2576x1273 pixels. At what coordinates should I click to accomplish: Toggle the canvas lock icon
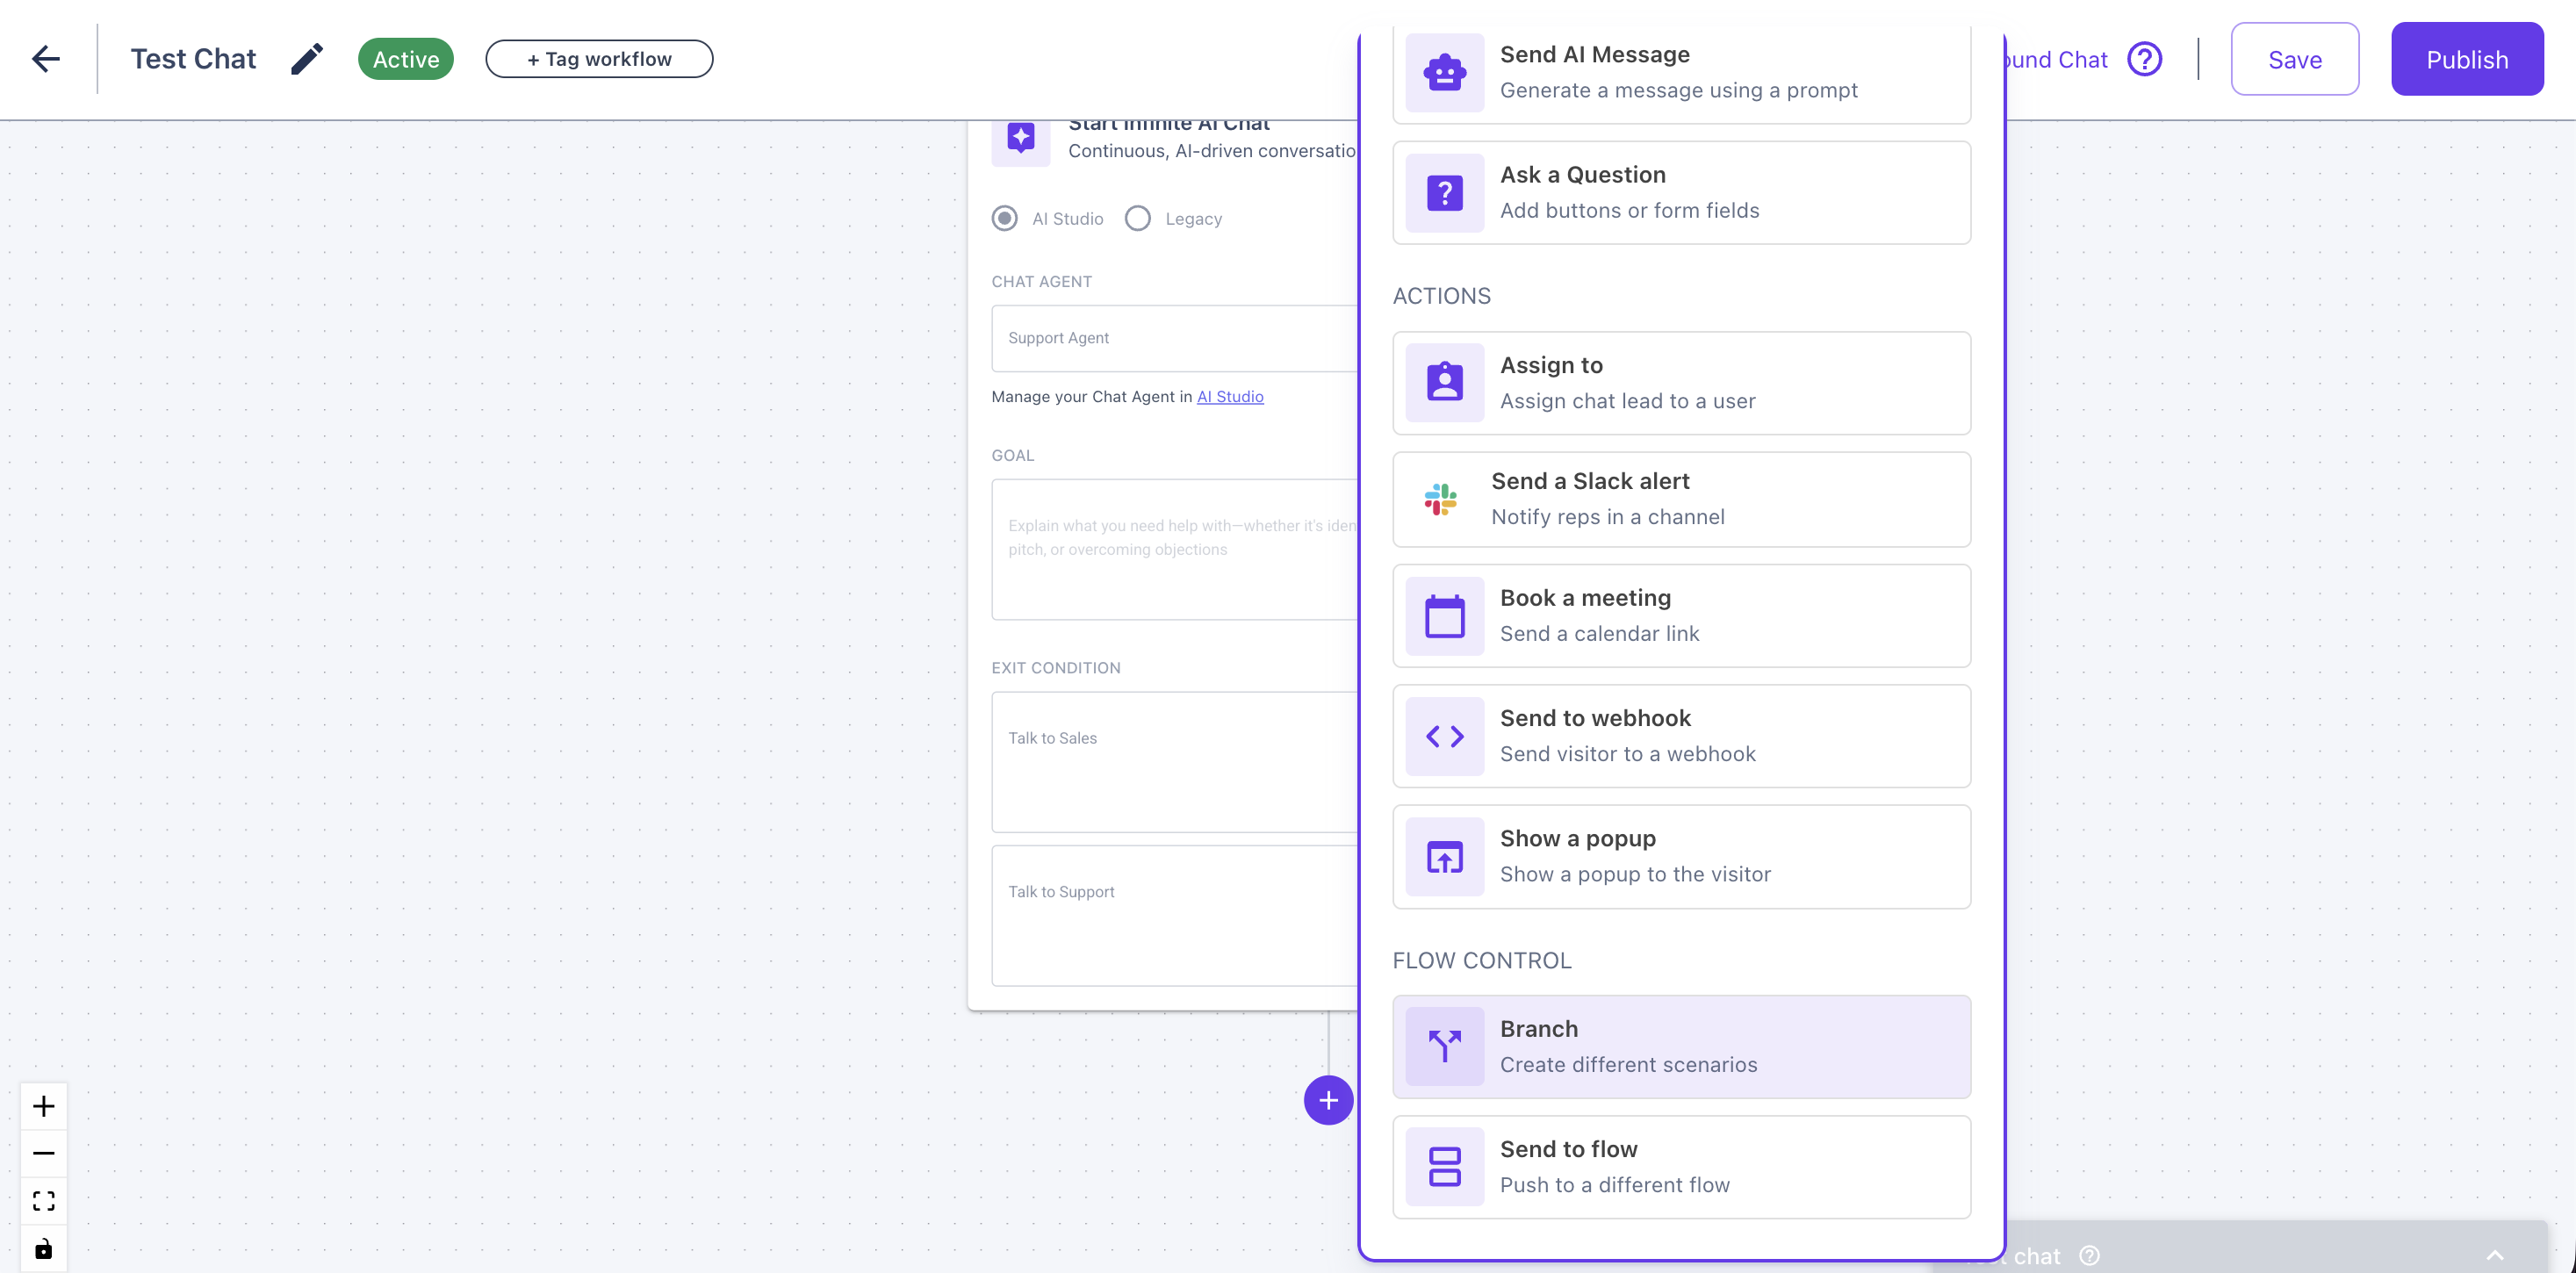[x=43, y=1249]
